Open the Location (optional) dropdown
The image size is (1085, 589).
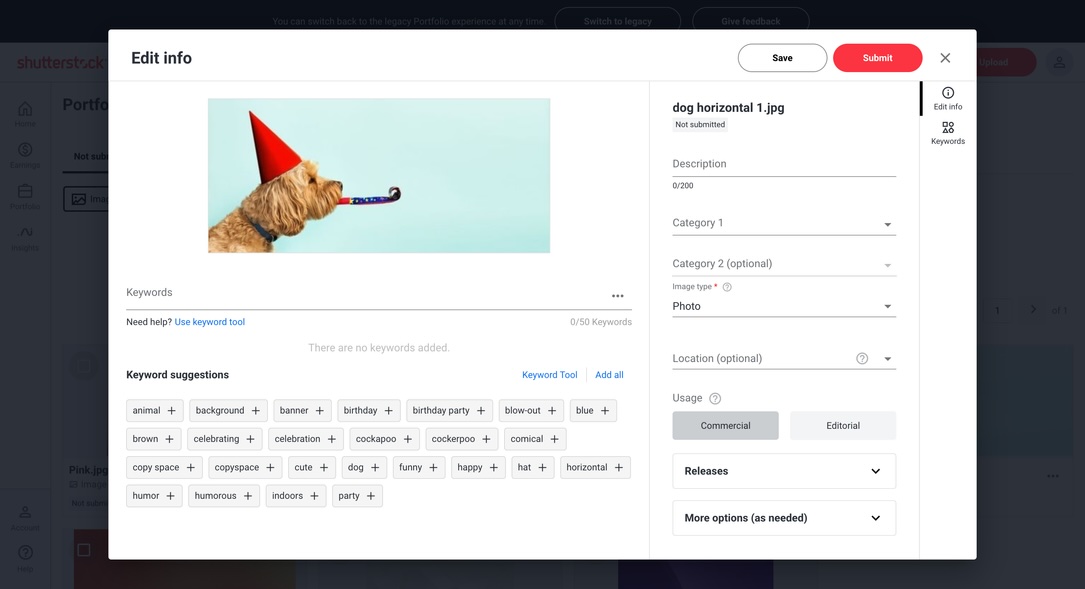click(784, 359)
